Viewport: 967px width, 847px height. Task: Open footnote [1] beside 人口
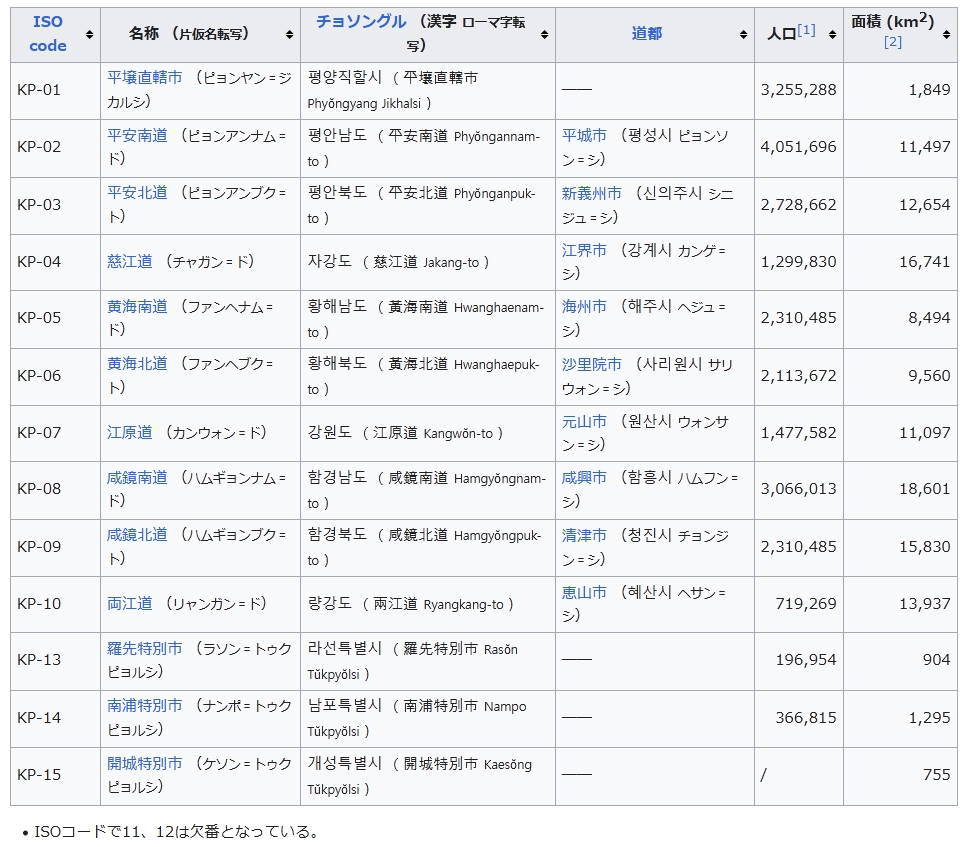click(x=806, y=30)
